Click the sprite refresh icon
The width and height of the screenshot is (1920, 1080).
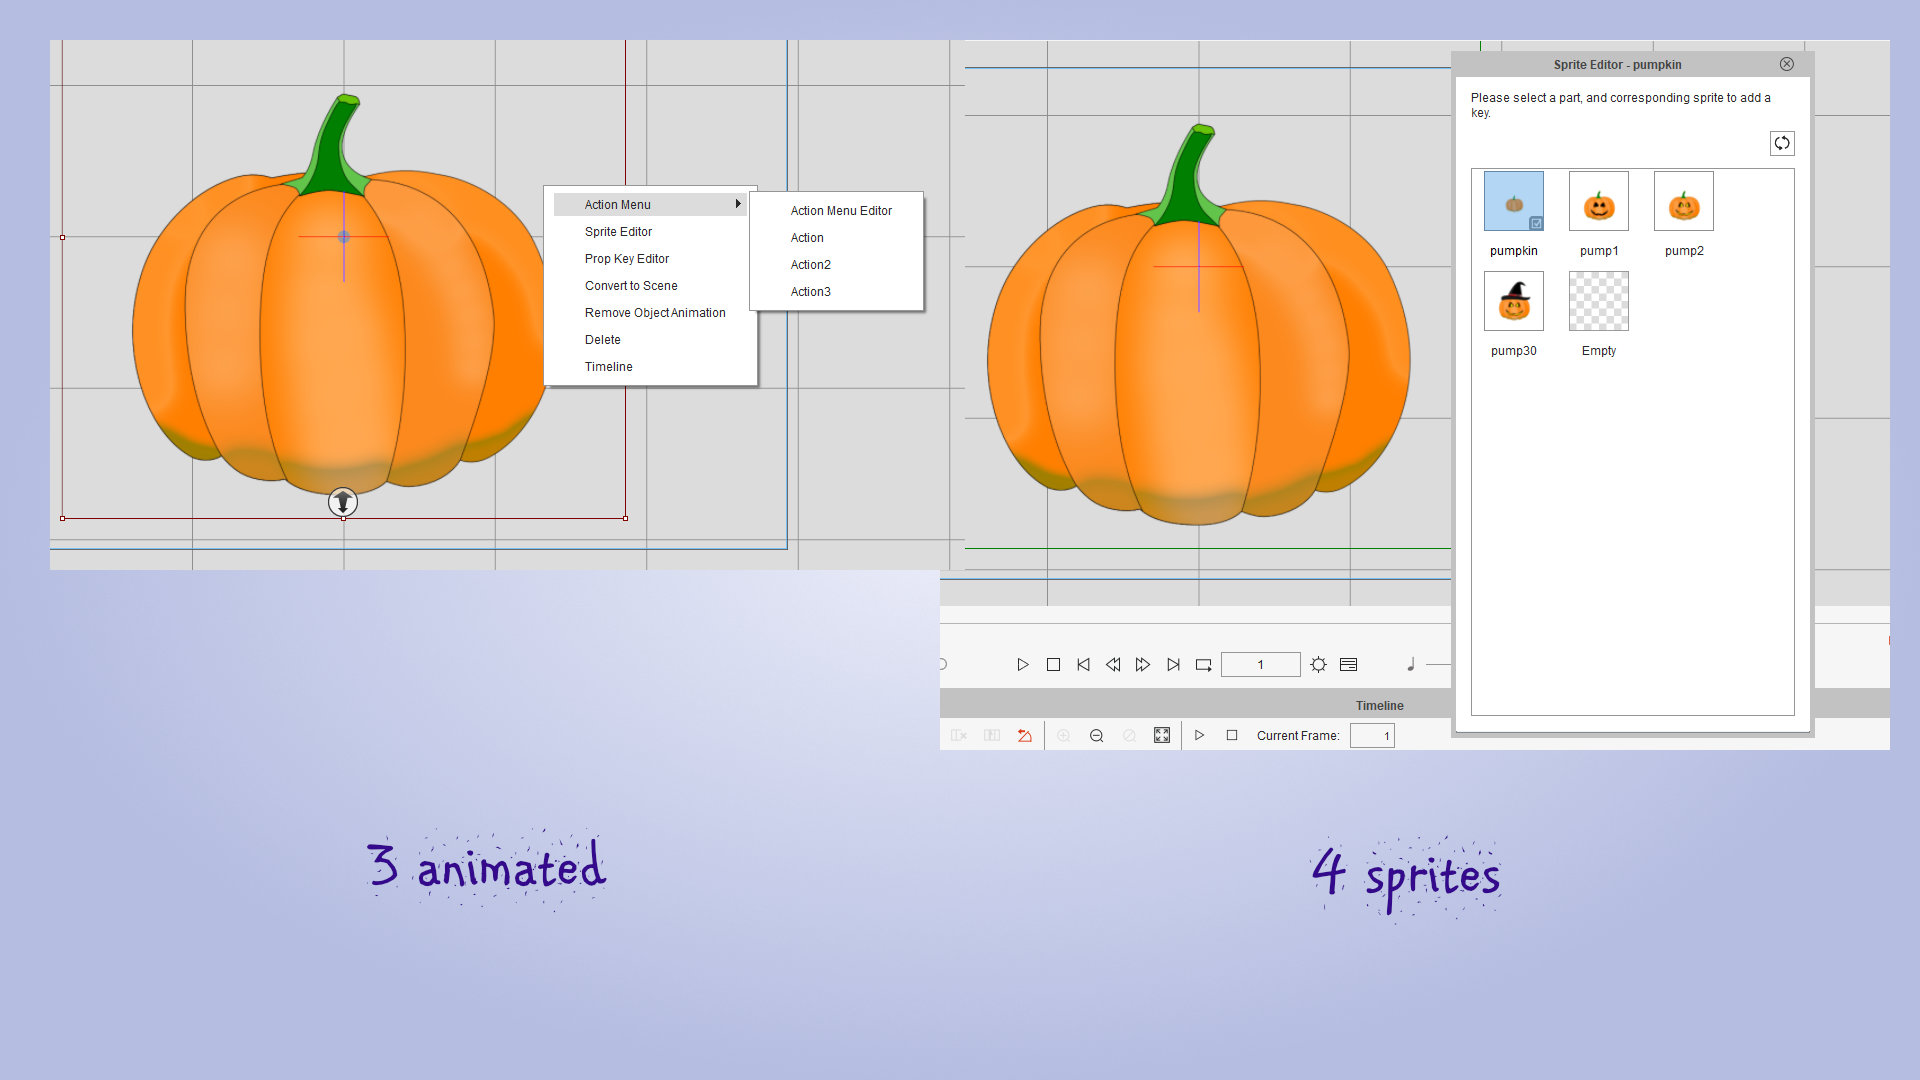[1782, 143]
